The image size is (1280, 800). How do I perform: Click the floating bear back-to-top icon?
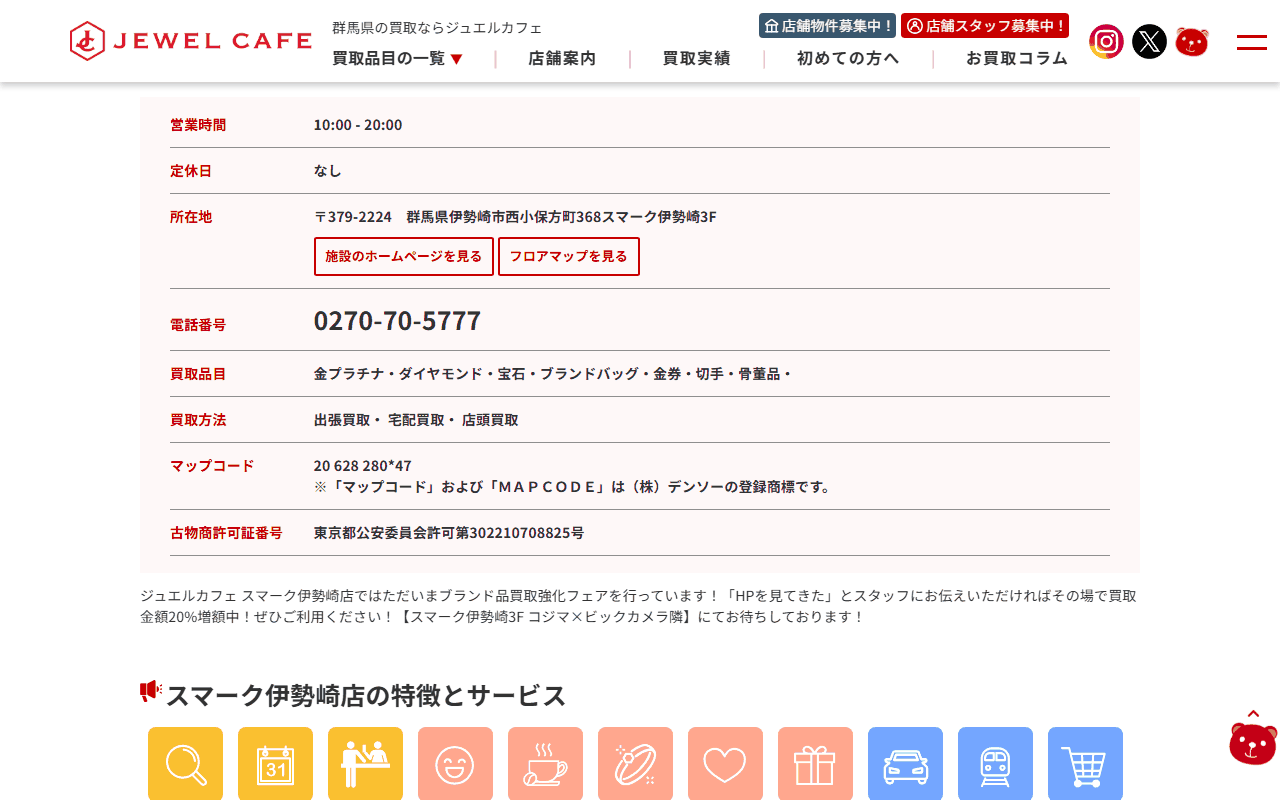[x=1253, y=738]
